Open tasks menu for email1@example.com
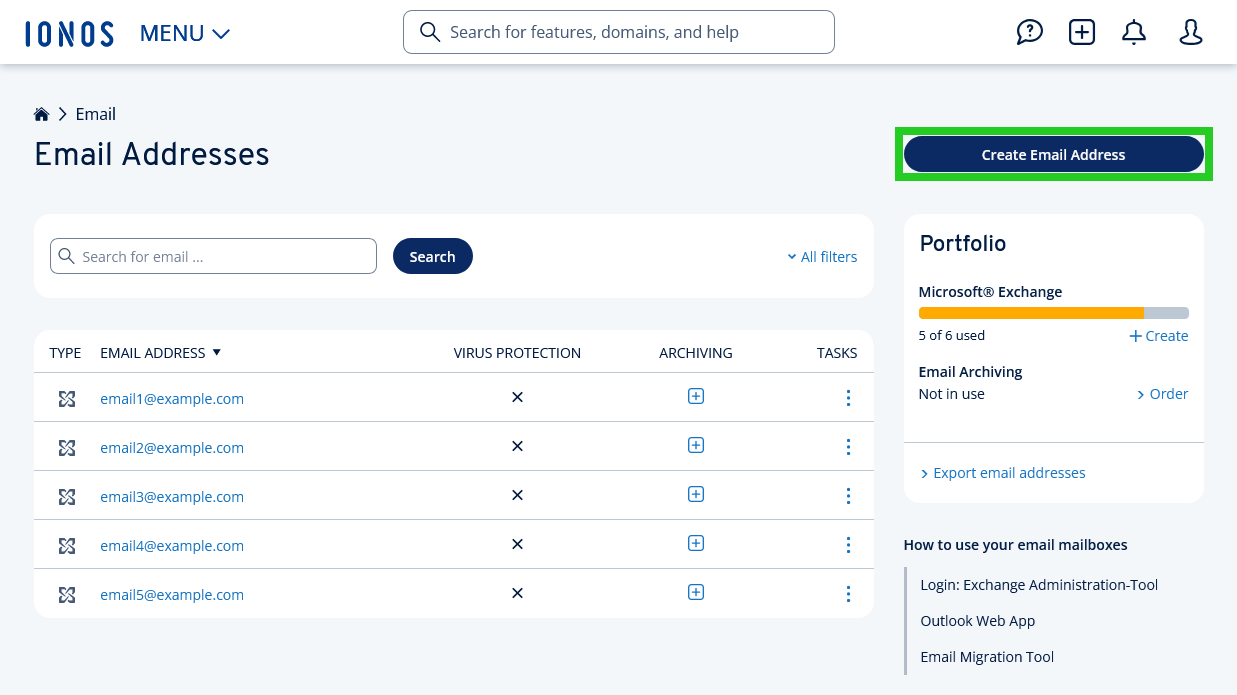 coord(848,398)
